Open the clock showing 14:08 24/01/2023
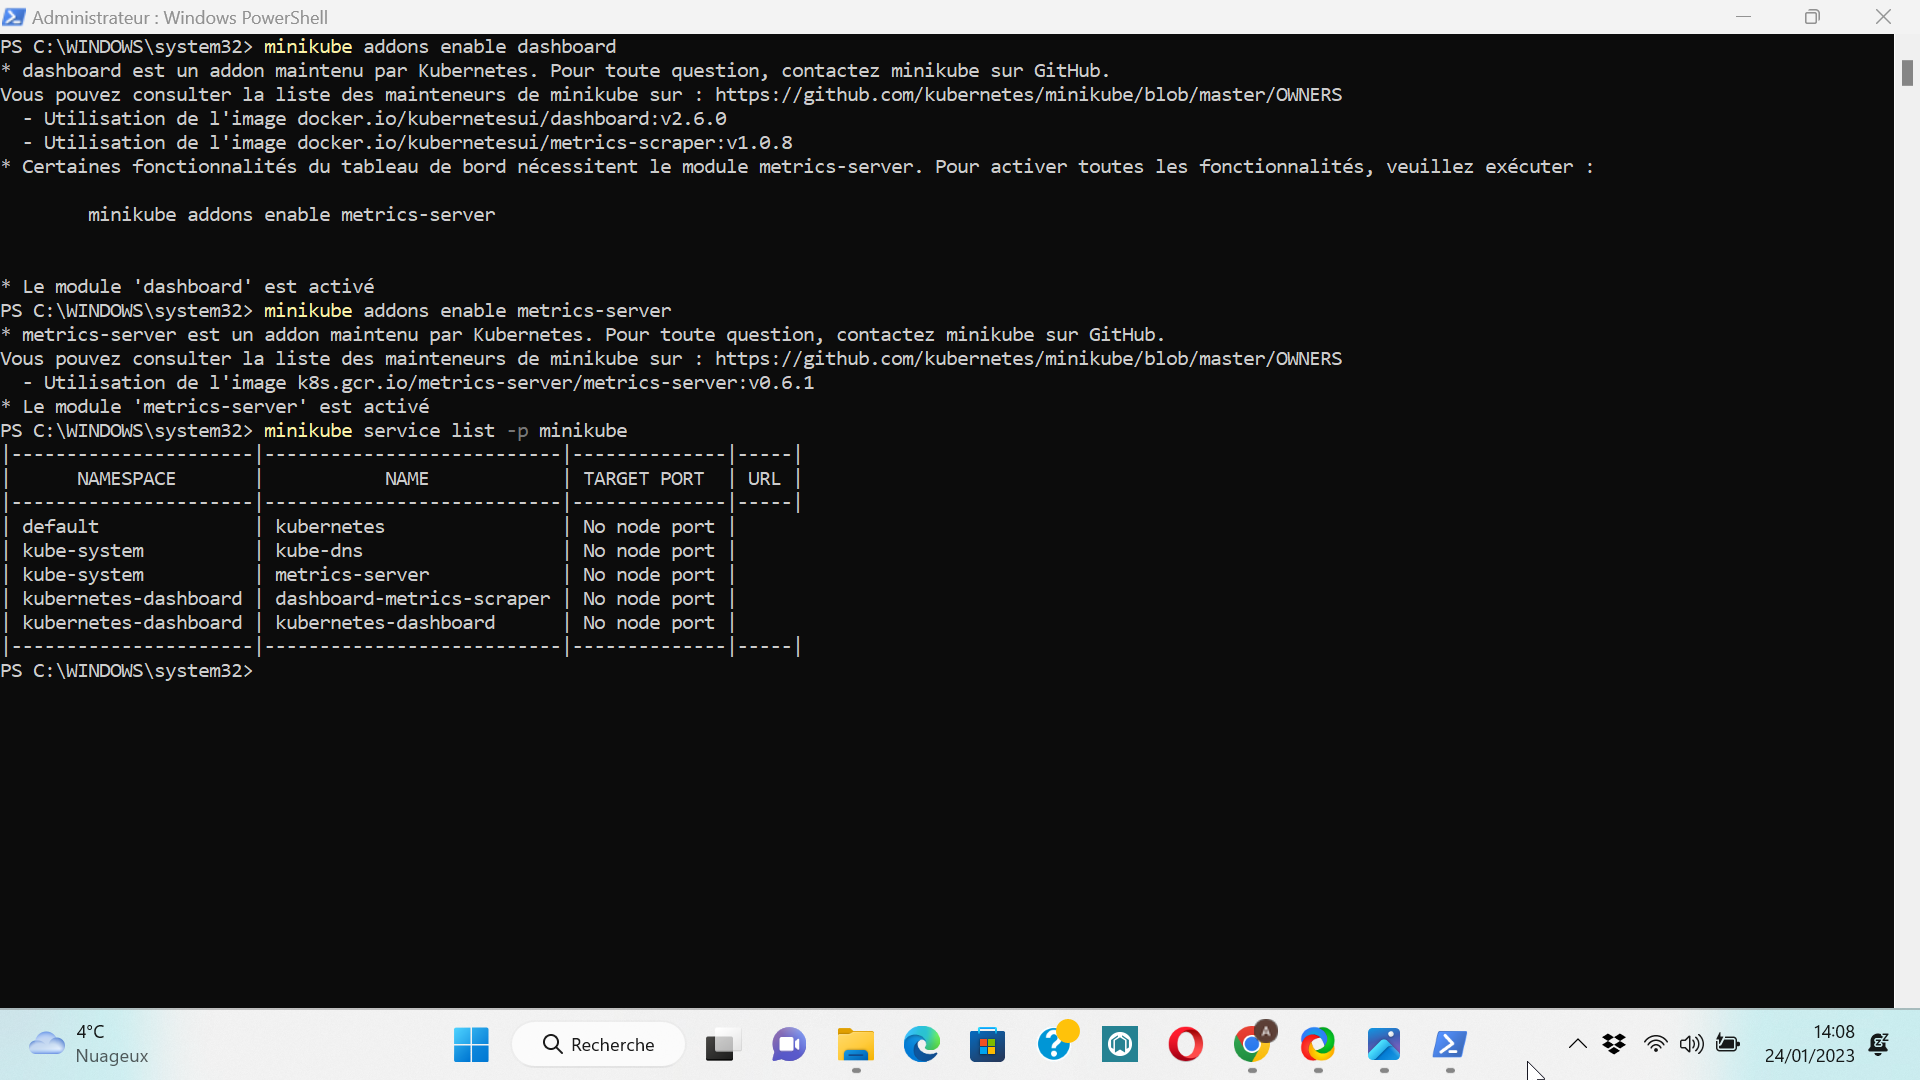The height and width of the screenshot is (1080, 1920). 1809,1044
